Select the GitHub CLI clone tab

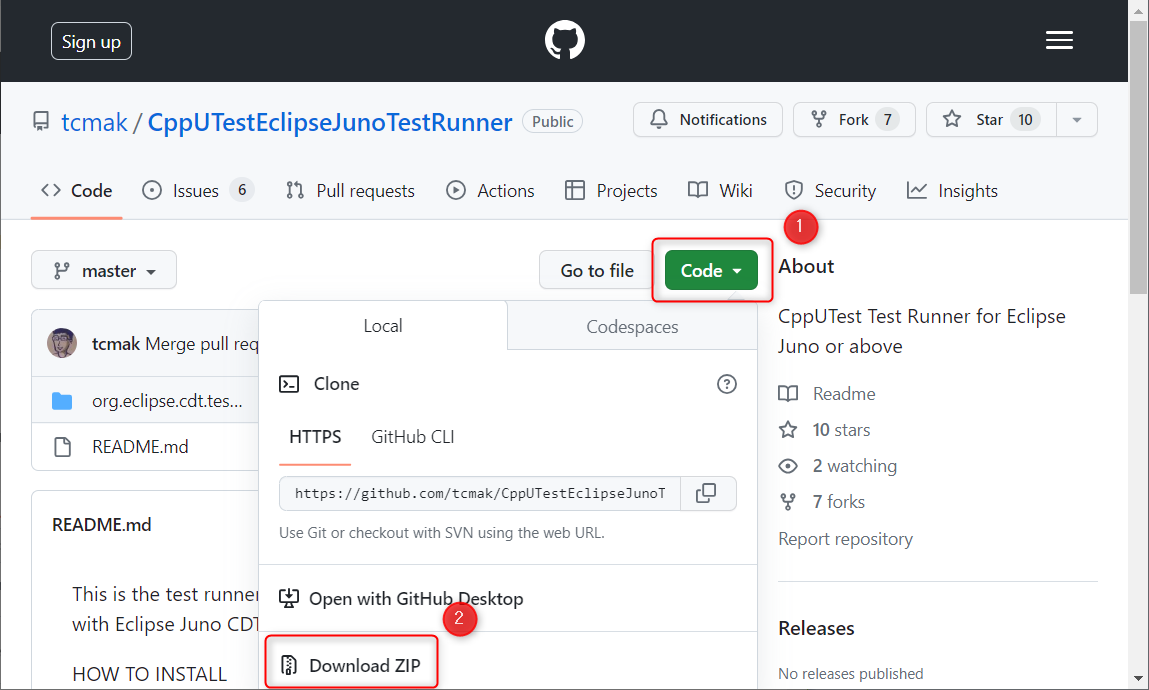[413, 437]
